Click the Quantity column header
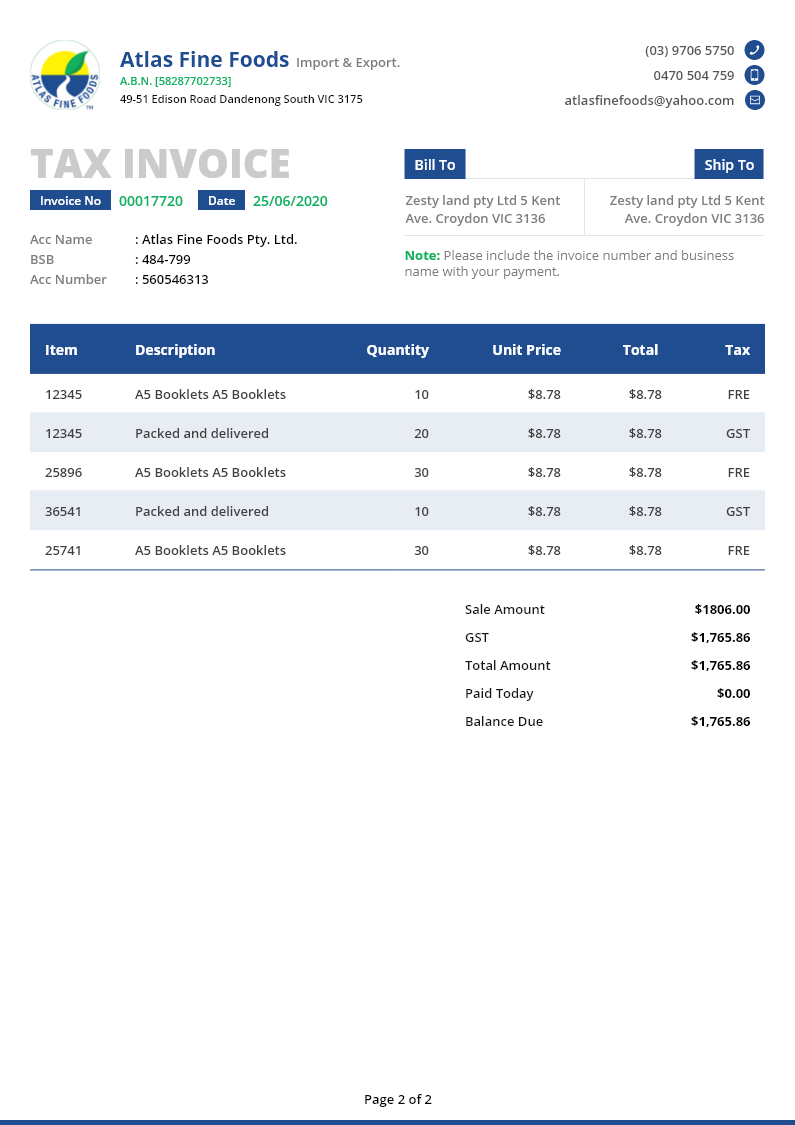 click(x=397, y=350)
